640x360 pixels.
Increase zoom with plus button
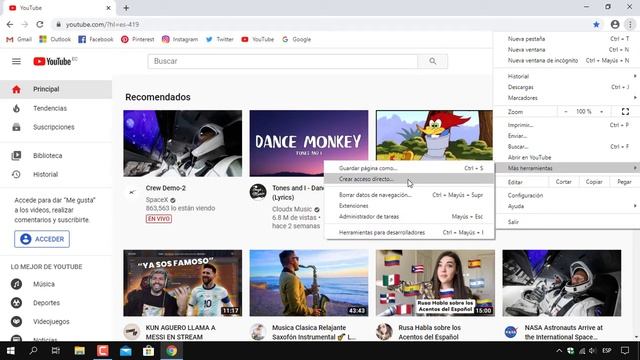click(601, 111)
